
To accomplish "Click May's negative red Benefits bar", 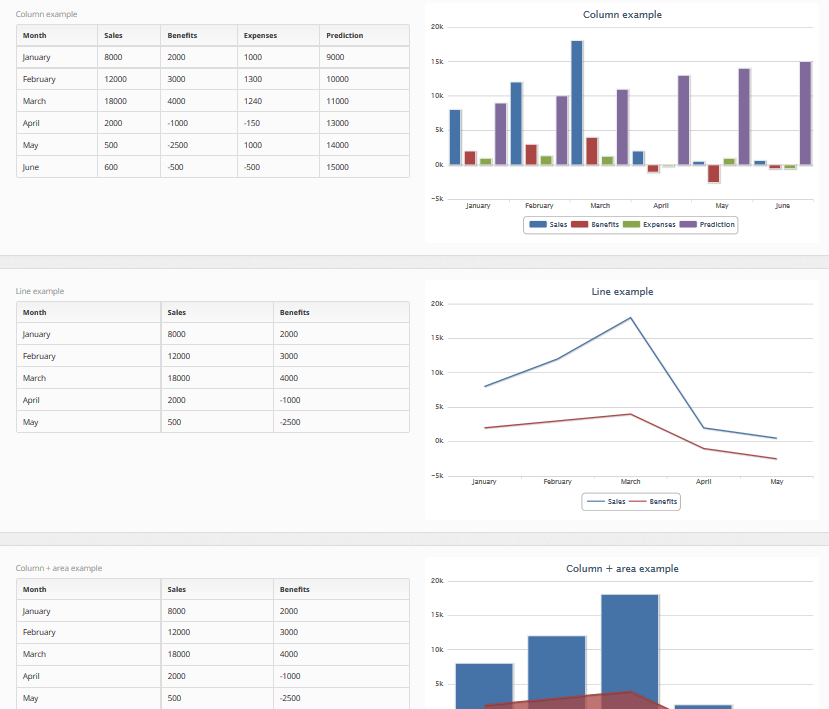I will 713,173.
